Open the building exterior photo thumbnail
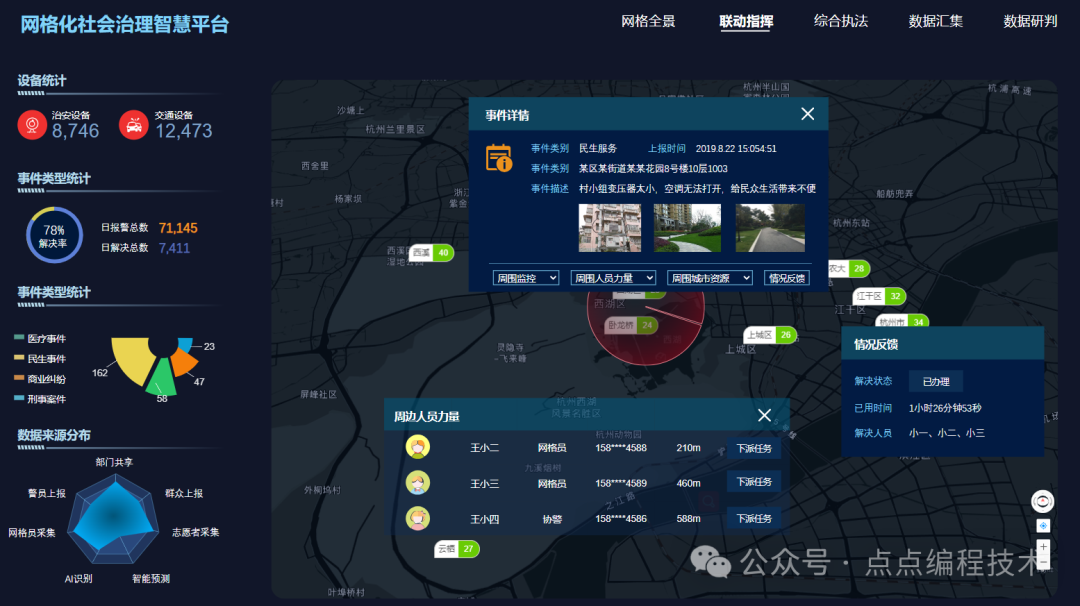Viewport: 1080px width, 606px height. coord(610,227)
